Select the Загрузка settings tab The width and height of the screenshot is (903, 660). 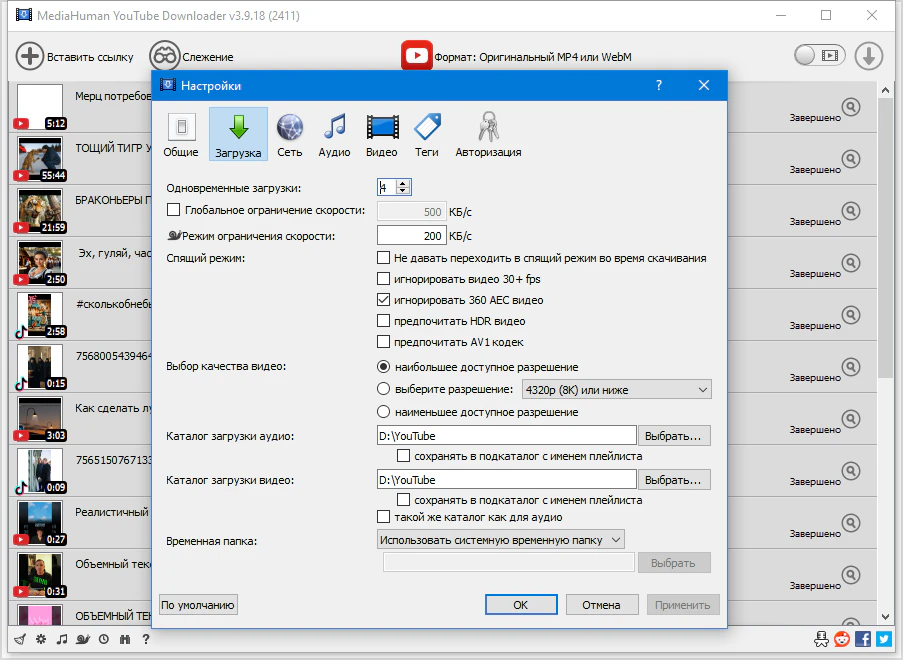pos(238,134)
